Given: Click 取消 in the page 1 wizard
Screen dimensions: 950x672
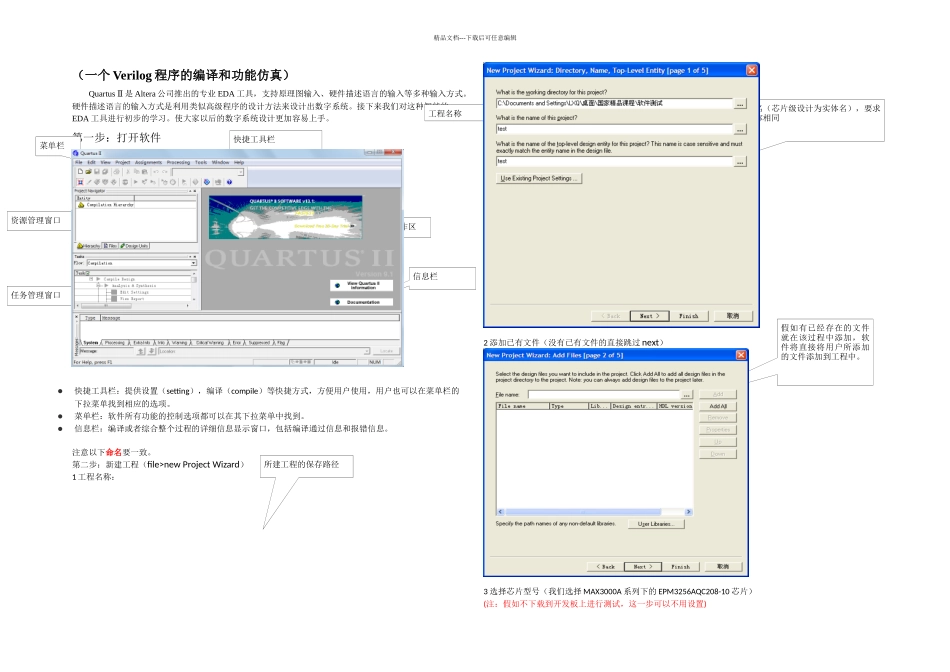Looking at the screenshot, I should [x=733, y=316].
